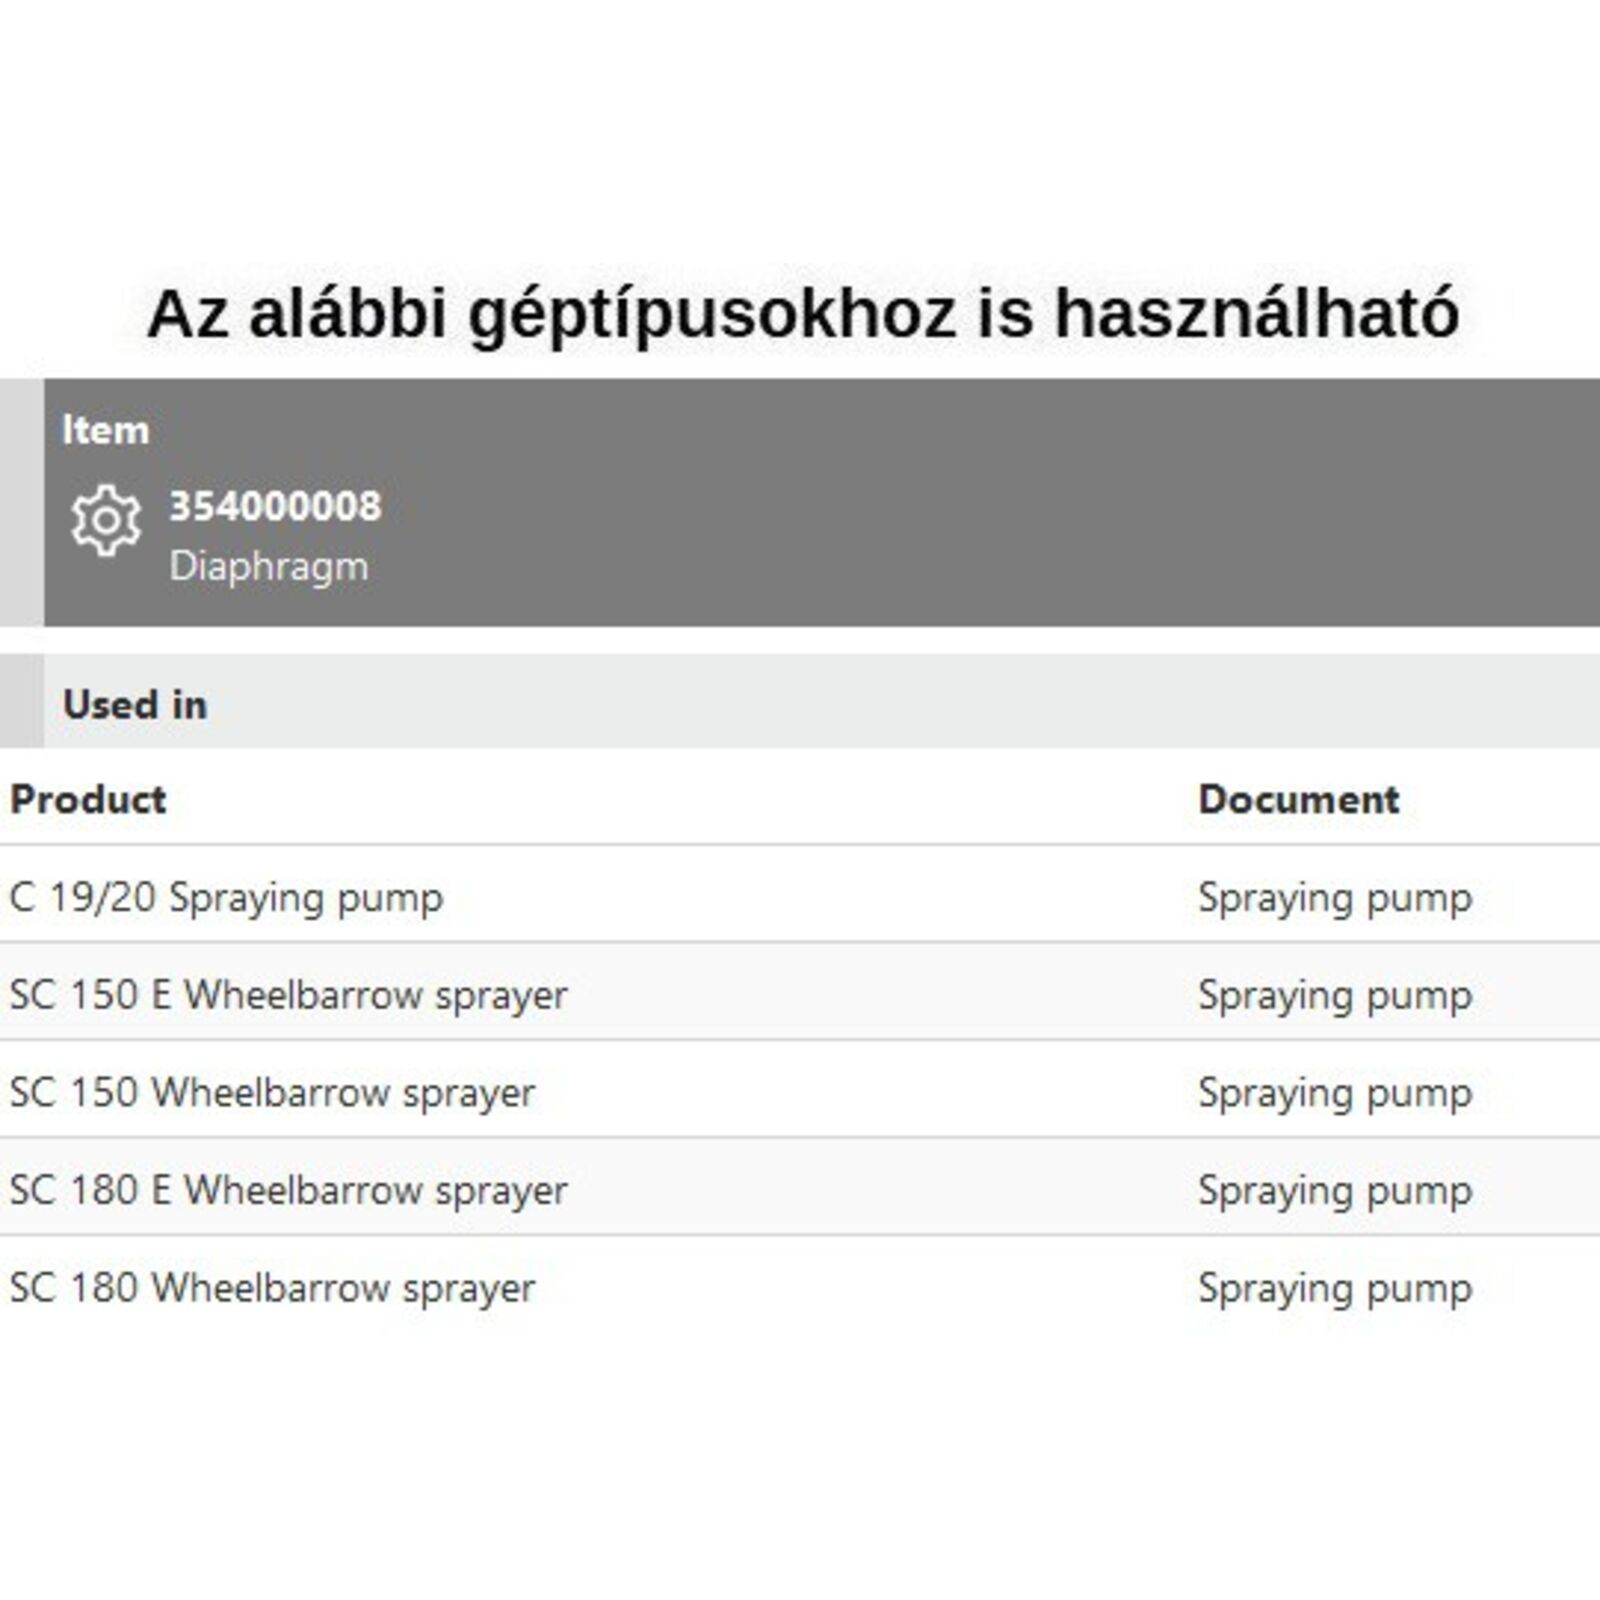
Task: Sort by the Product column header
Action: (88, 799)
